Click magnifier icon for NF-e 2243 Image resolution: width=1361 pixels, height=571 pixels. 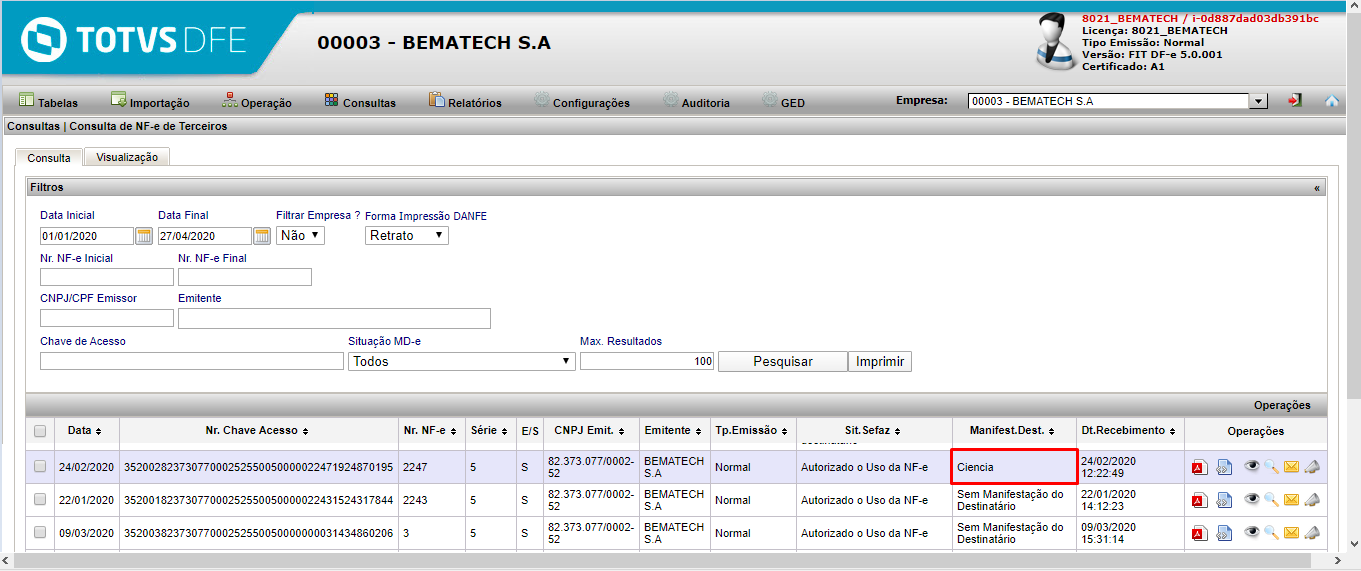pos(1271,499)
